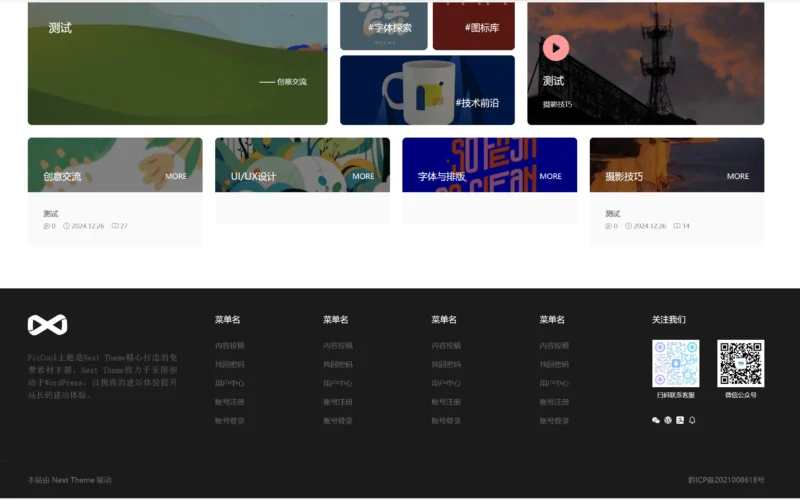
Task: Click the customer service QR code image
Action: [676, 364]
